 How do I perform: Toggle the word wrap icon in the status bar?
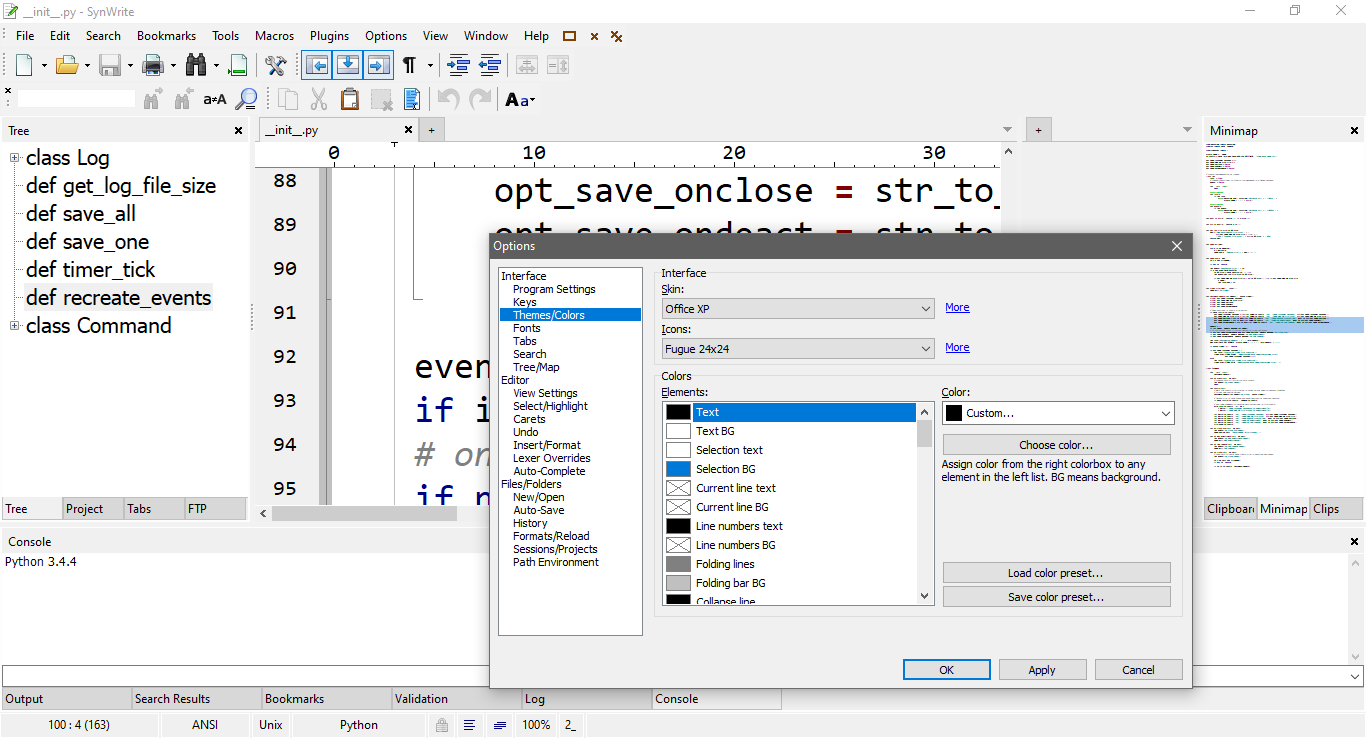click(x=499, y=725)
